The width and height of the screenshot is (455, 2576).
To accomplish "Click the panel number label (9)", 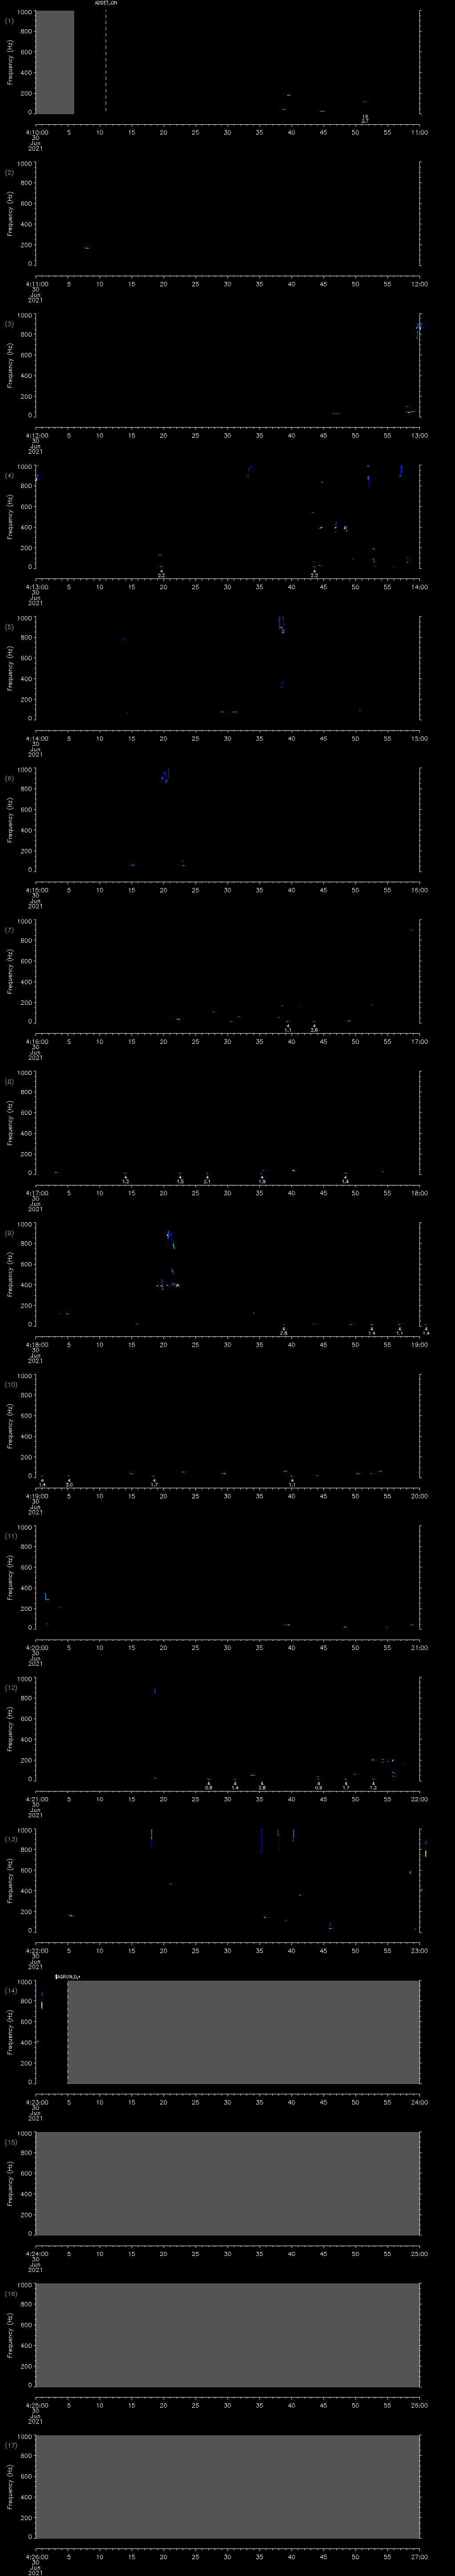I will click(9, 1233).
